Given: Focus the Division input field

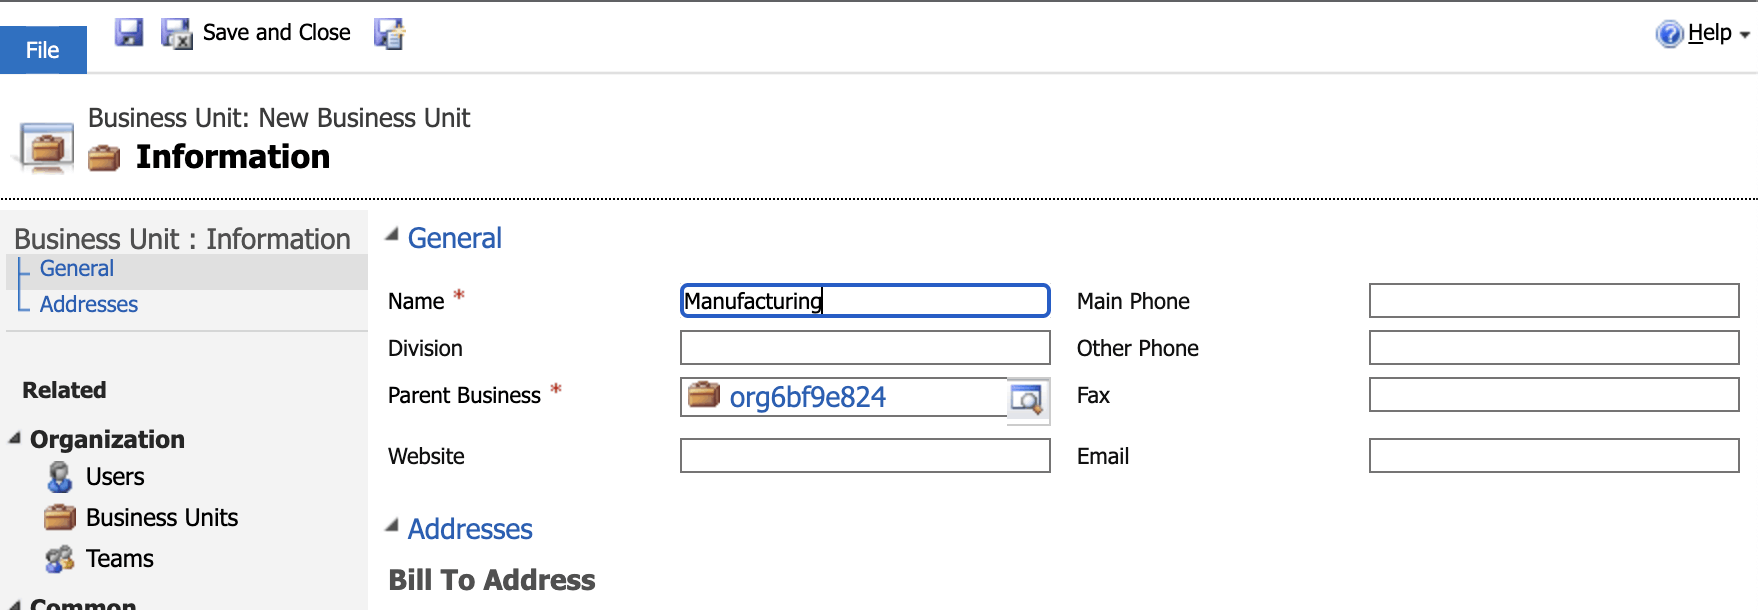Looking at the screenshot, I should pyautogui.click(x=865, y=348).
